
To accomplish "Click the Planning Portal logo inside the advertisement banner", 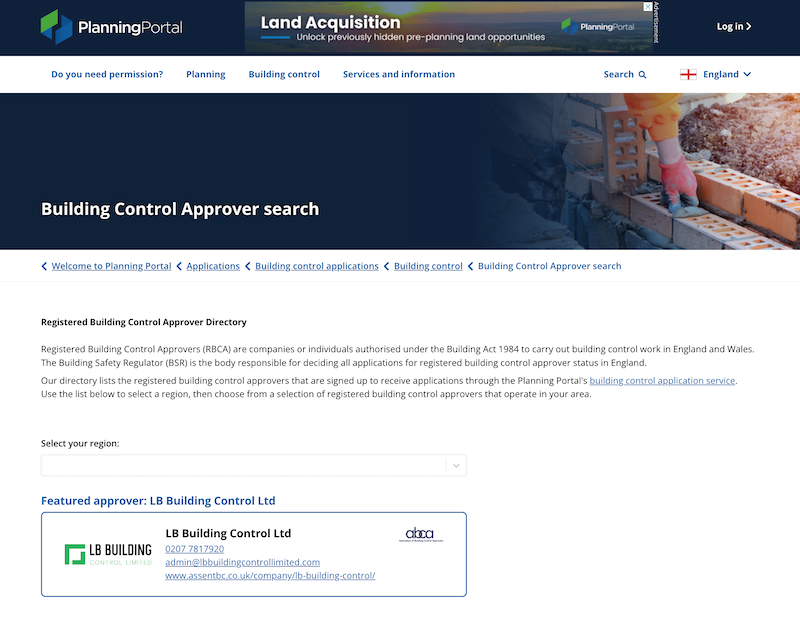I will 597,24.
